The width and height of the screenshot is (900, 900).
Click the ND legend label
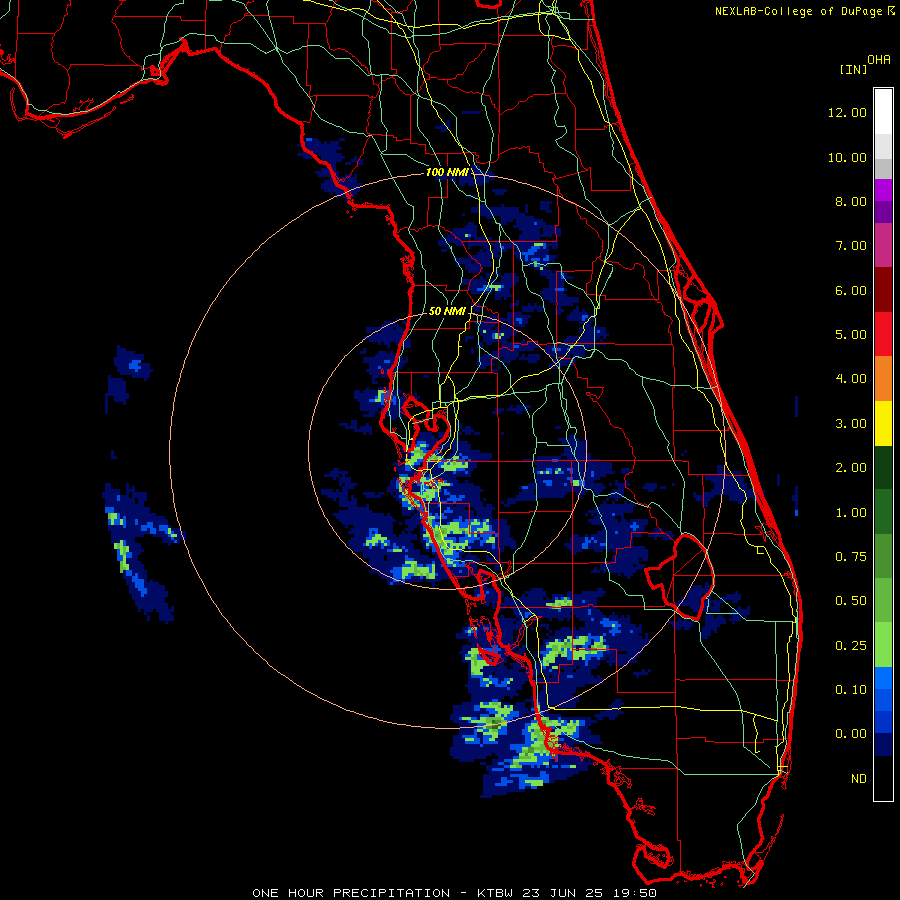point(859,779)
